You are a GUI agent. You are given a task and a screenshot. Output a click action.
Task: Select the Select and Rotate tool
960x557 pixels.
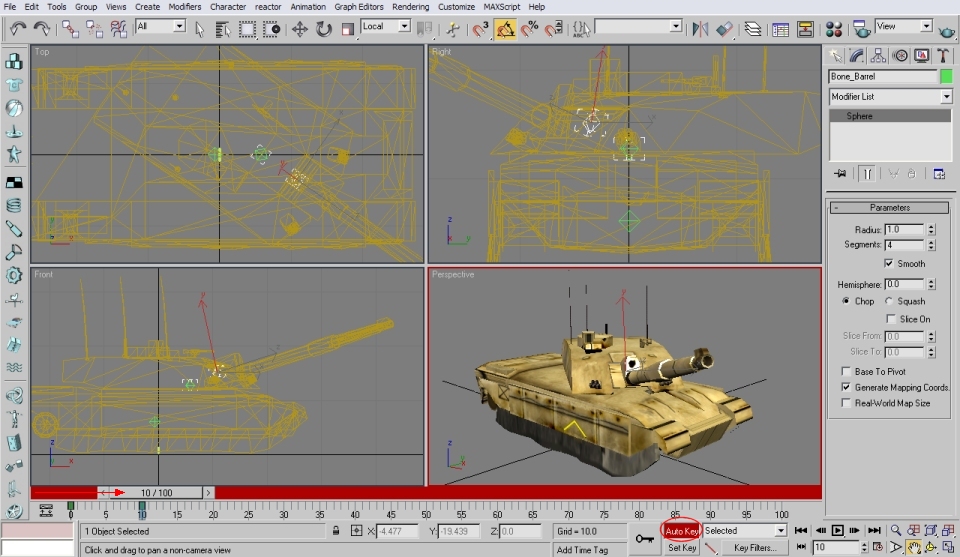click(324, 29)
